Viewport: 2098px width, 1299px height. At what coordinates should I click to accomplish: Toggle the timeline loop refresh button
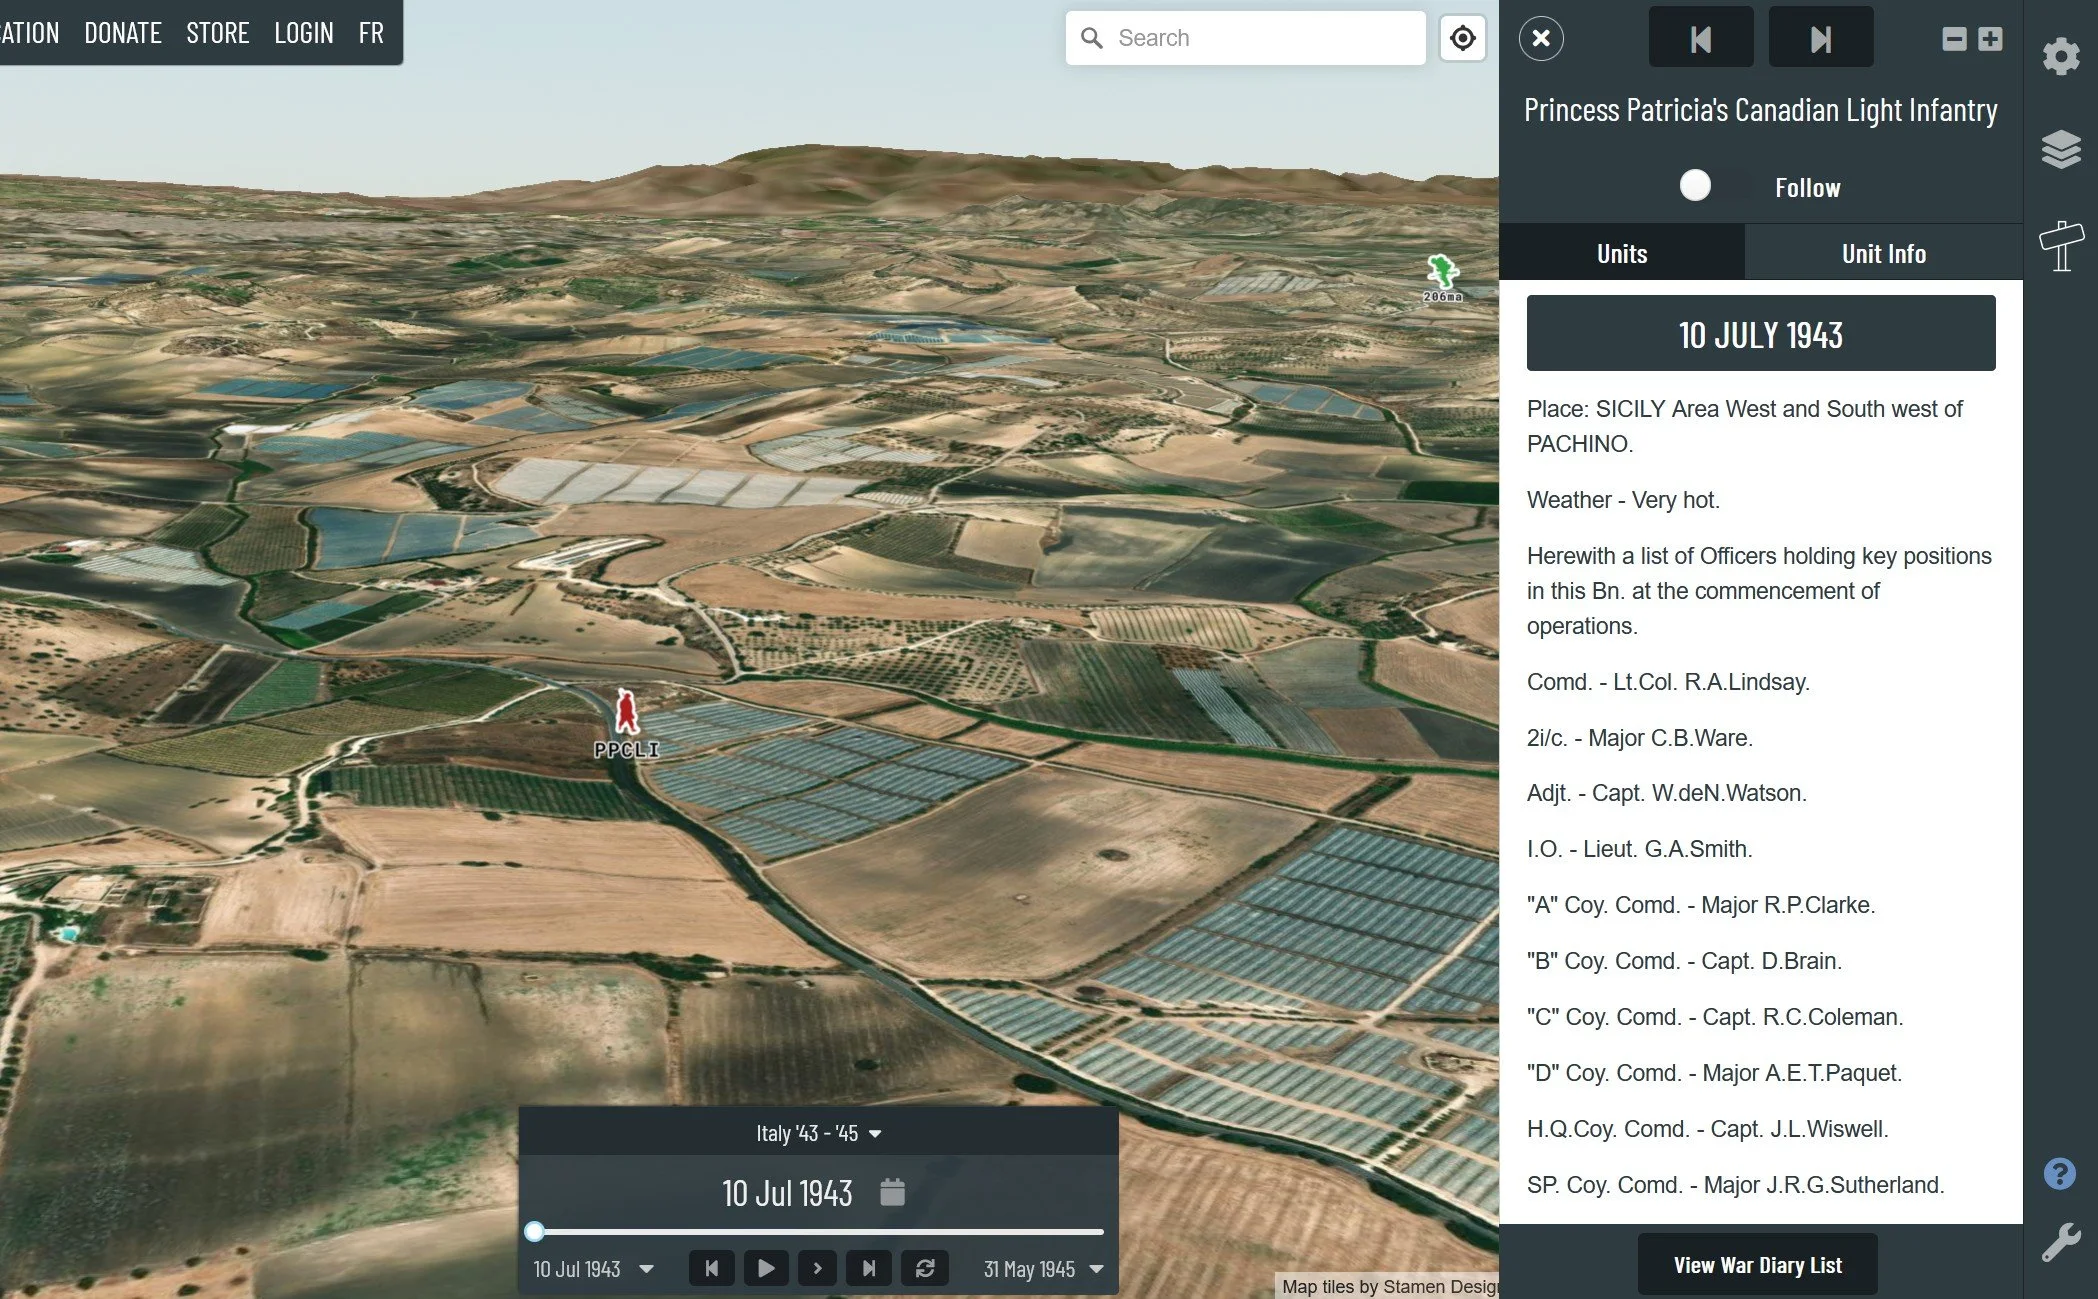pos(925,1268)
